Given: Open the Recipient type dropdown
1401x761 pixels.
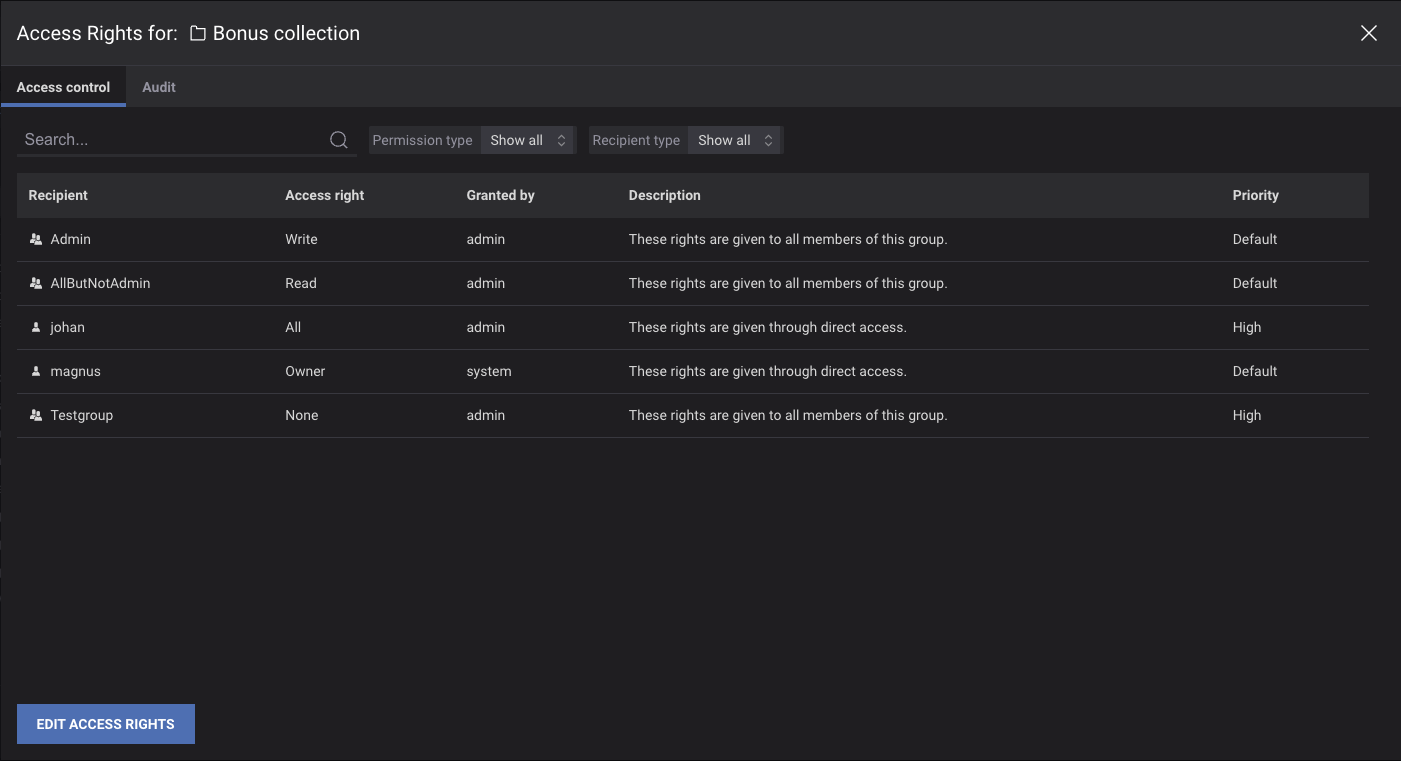Looking at the screenshot, I should 734,140.
